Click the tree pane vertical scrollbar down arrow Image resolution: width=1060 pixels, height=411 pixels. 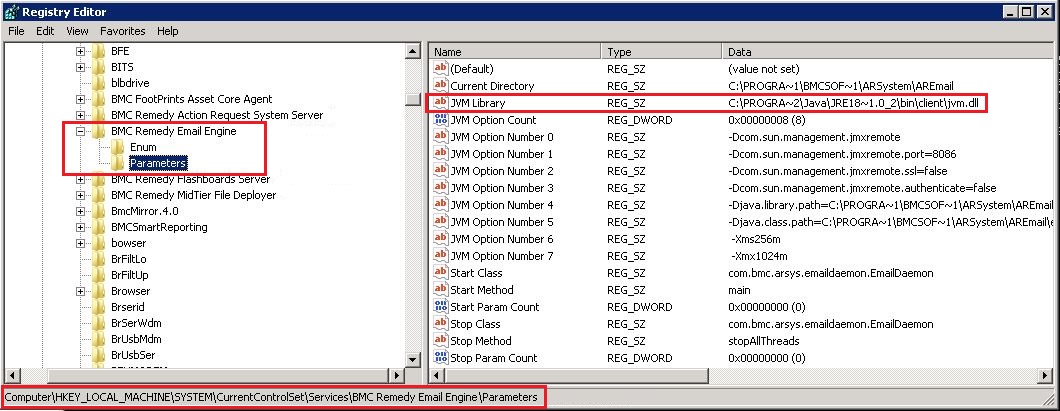point(412,358)
